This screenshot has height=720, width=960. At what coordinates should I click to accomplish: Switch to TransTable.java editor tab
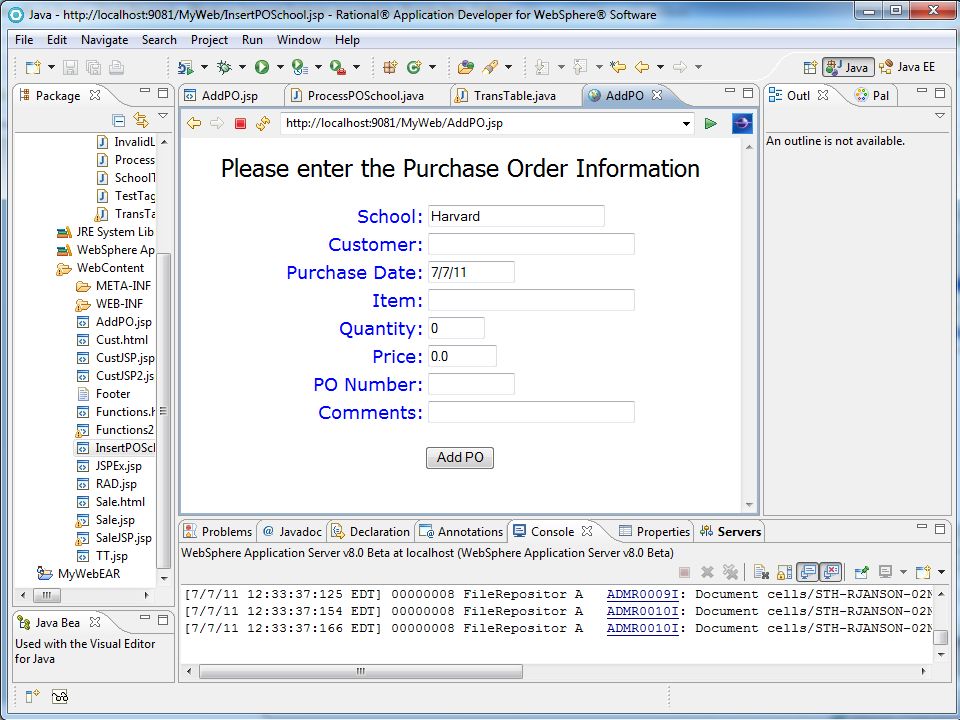pos(514,96)
